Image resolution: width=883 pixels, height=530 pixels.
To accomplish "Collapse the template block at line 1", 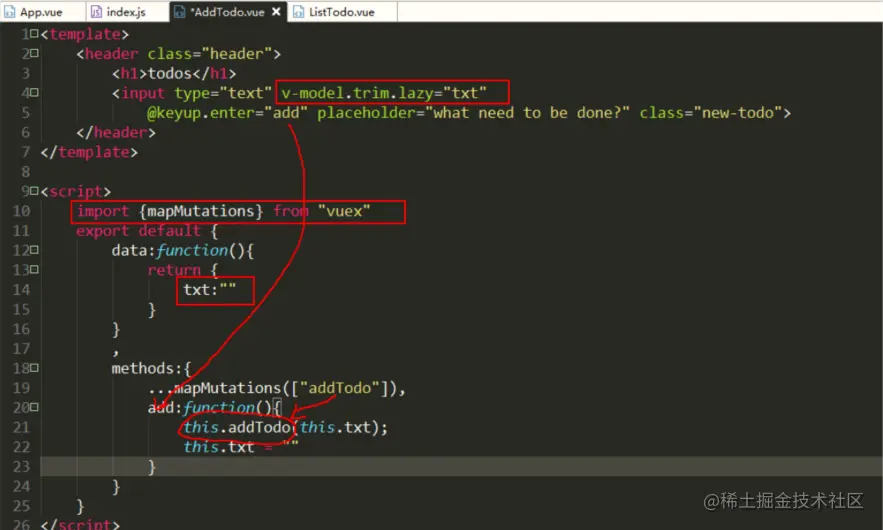I will click(34, 34).
